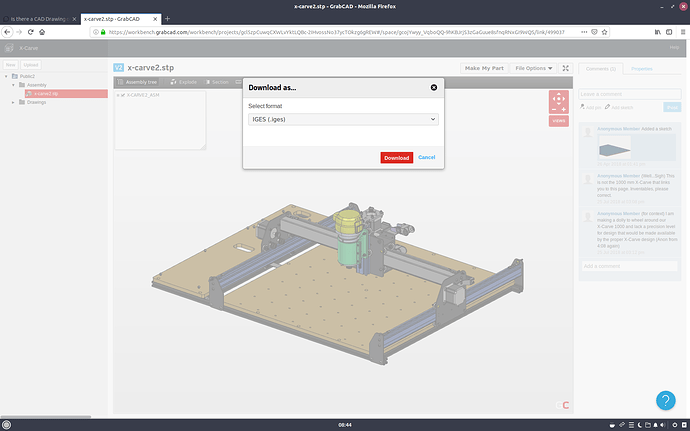Select the Drawings folder
The image size is (690, 431).
[36, 102]
